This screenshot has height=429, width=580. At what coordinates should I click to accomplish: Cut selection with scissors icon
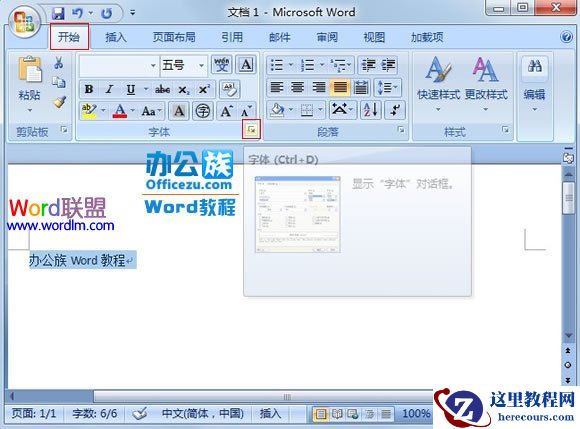pyautogui.click(x=58, y=63)
